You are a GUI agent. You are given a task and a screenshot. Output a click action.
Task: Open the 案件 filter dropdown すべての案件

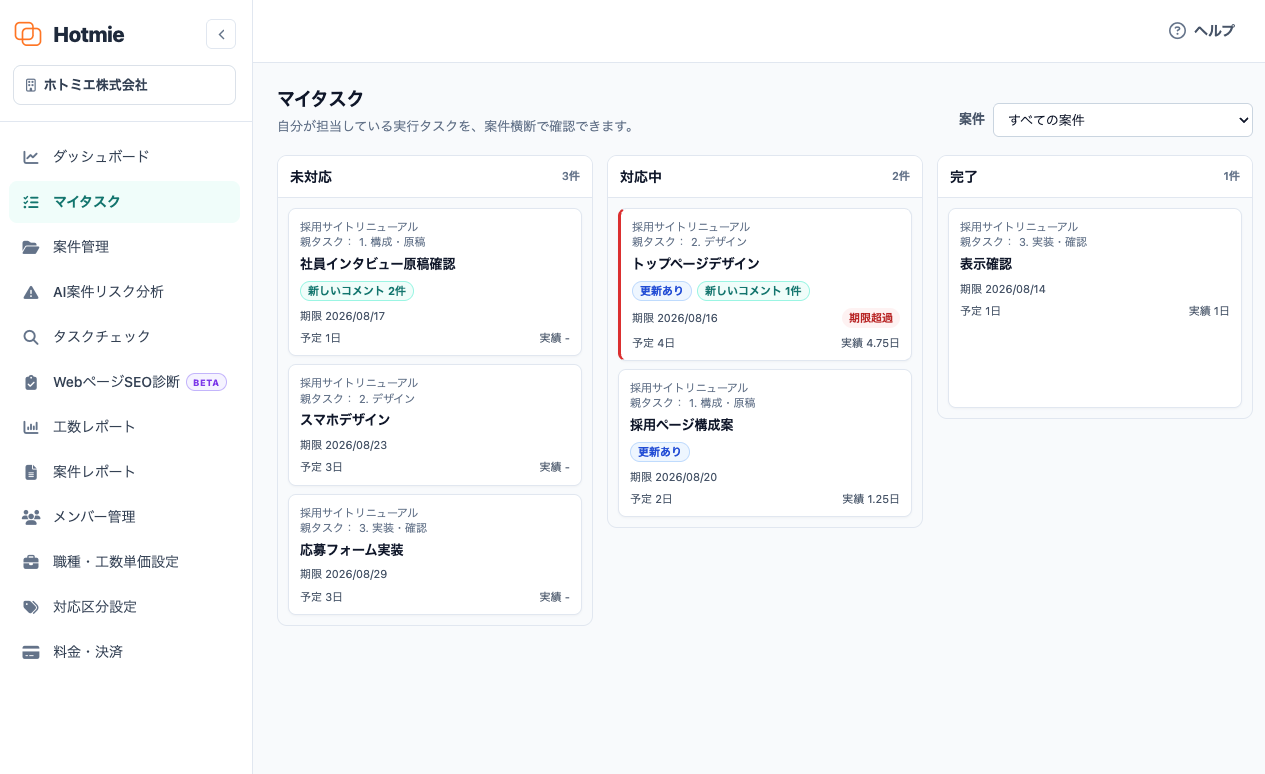point(1122,120)
